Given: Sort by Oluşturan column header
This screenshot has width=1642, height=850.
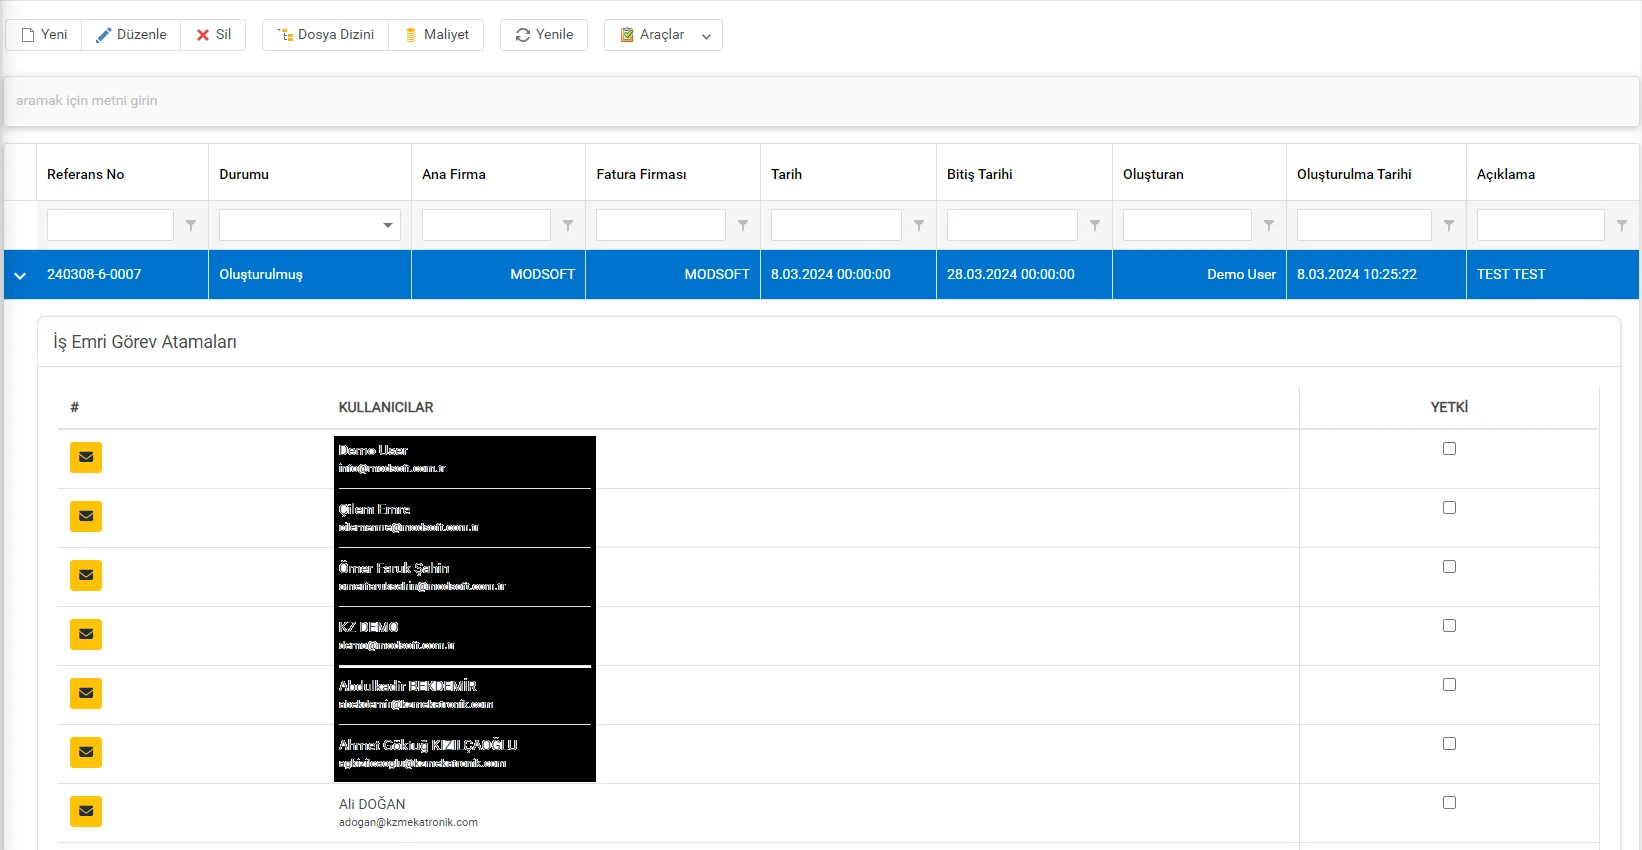Looking at the screenshot, I should coord(1199,174).
